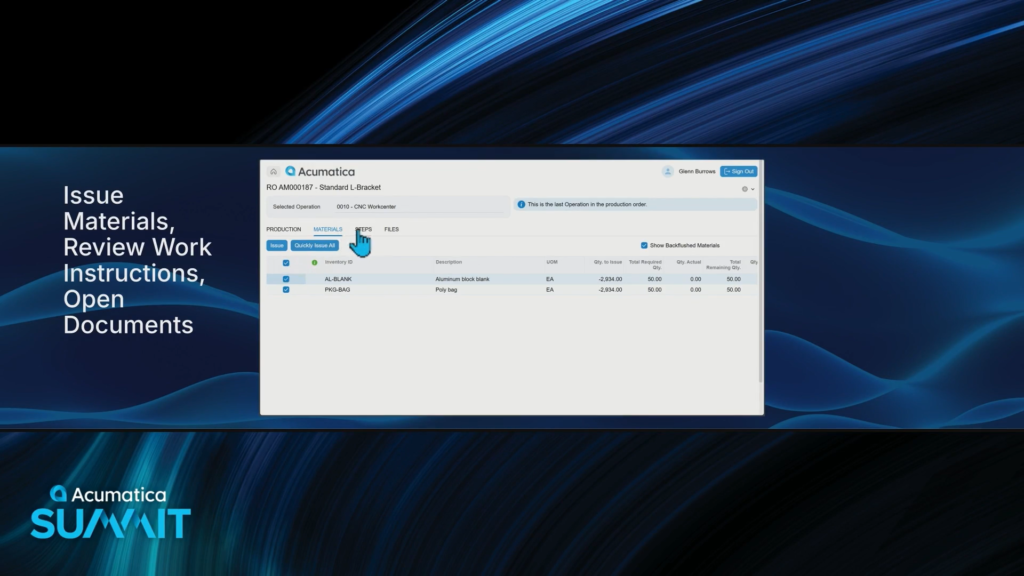Image resolution: width=1024 pixels, height=576 pixels.
Task: Click the blue info icon in message
Action: point(521,204)
